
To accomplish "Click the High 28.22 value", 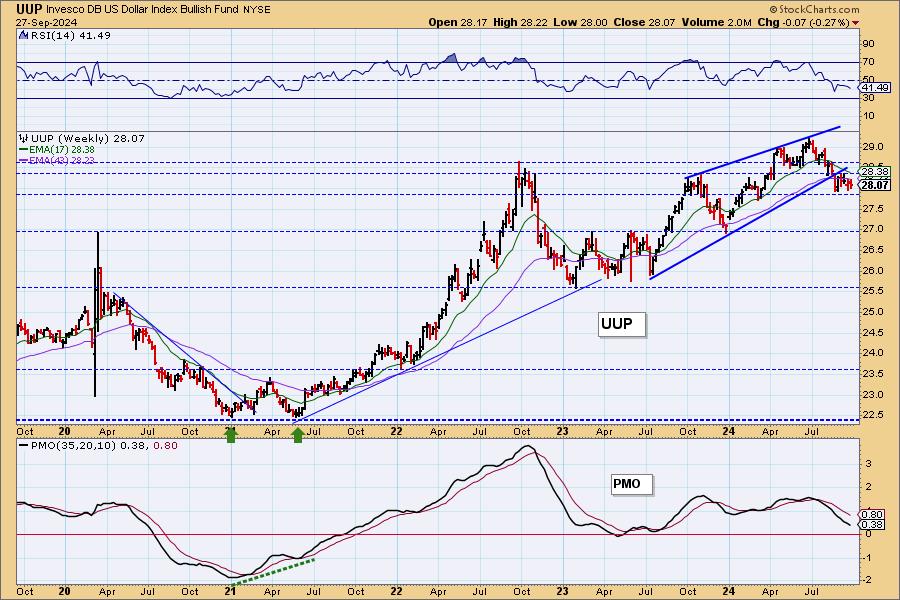I will pos(520,22).
